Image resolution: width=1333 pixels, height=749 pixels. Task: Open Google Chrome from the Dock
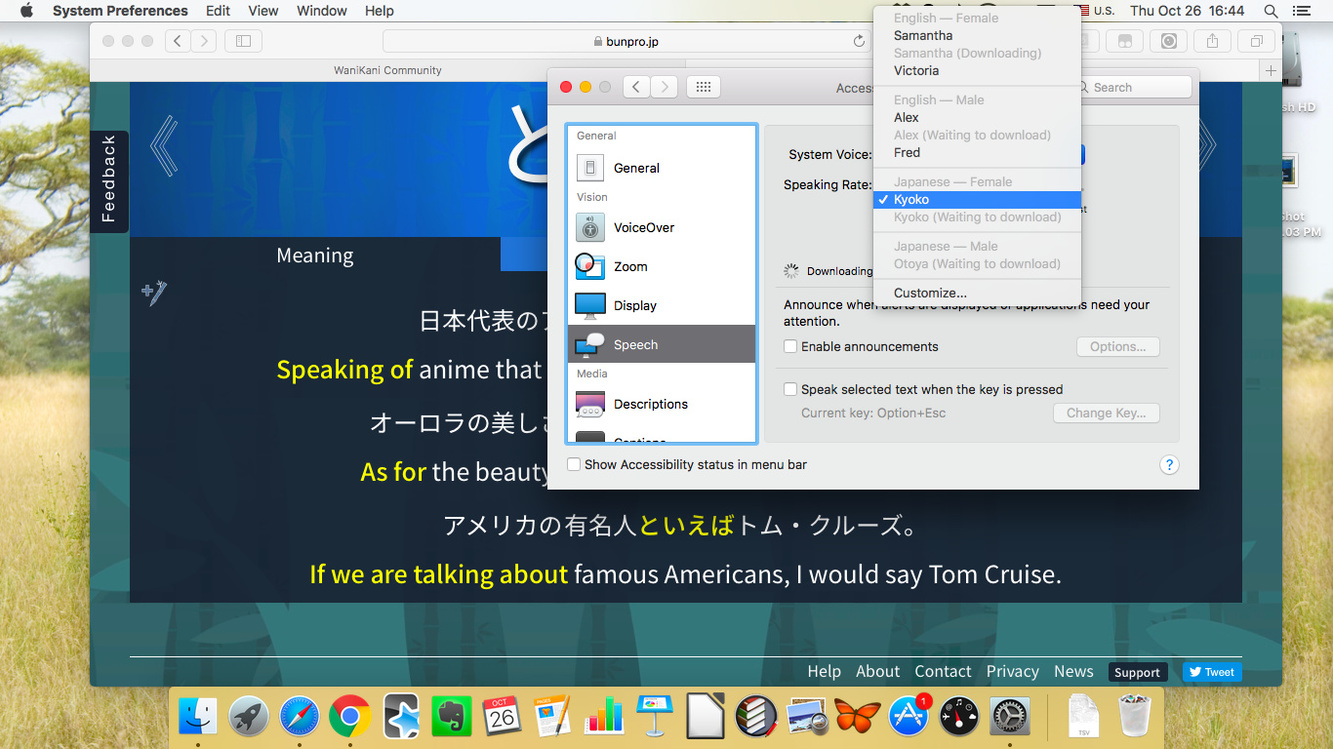(x=350, y=716)
